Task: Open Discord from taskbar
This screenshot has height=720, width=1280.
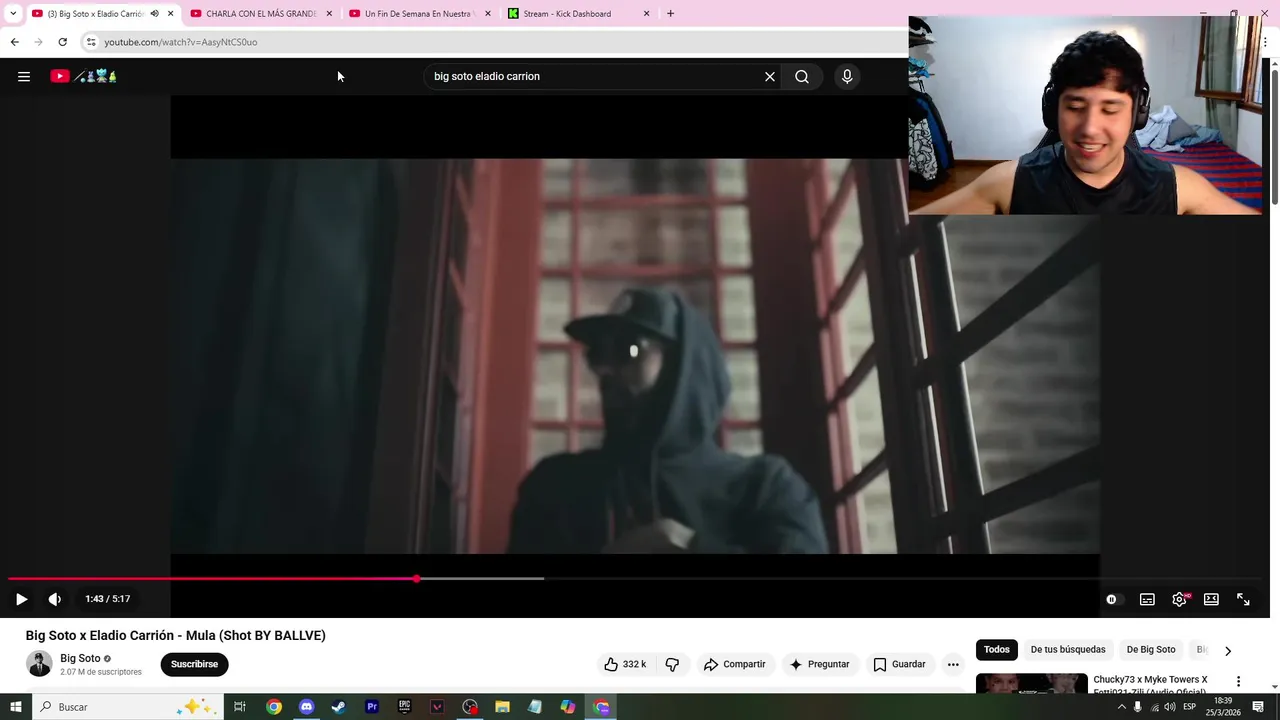Action: click(x=306, y=707)
